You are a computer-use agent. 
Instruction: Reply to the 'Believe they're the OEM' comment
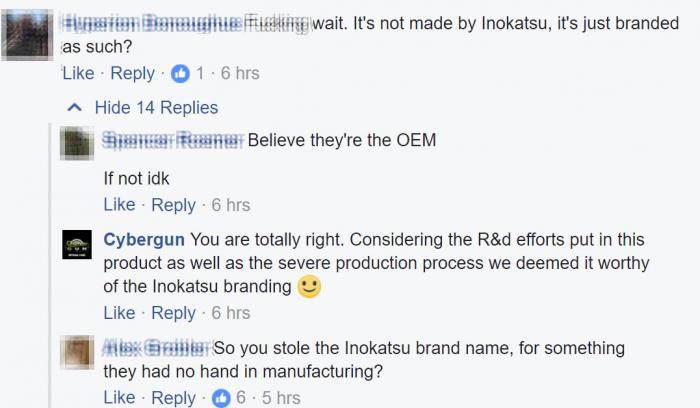point(173,205)
